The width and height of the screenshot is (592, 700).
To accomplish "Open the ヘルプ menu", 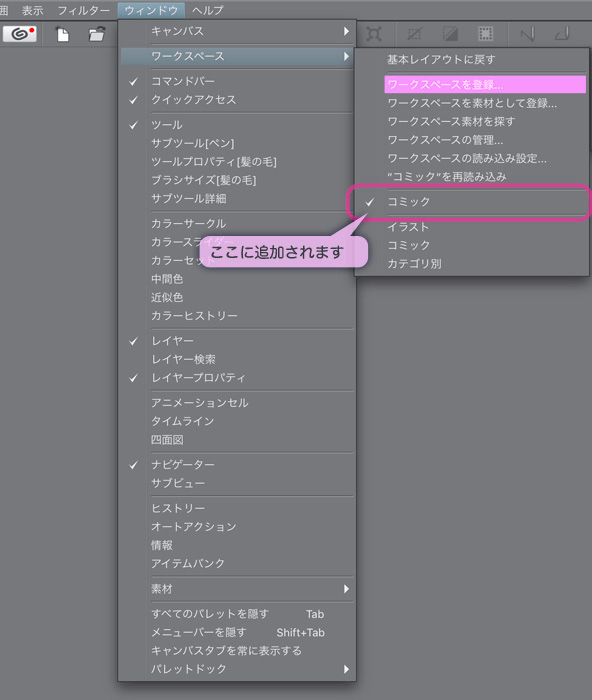I will (208, 10).
